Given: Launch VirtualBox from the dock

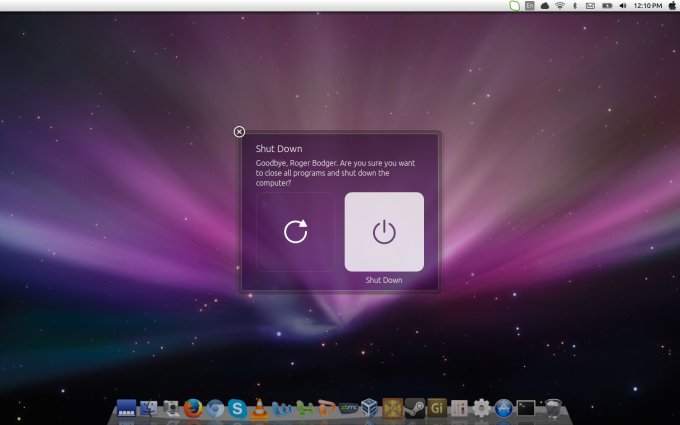Looking at the screenshot, I should point(370,408).
